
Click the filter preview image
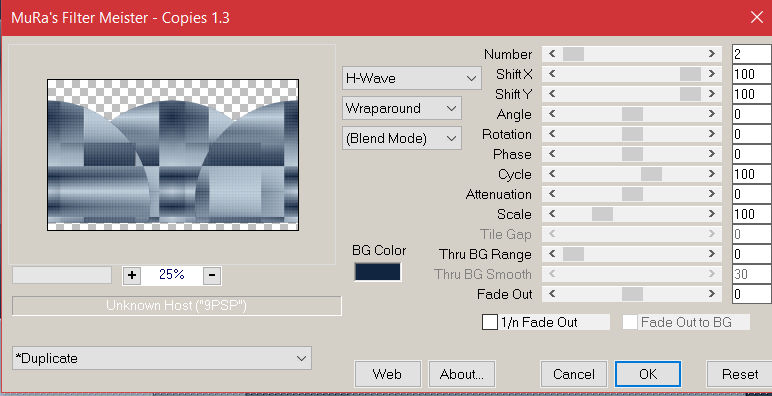point(173,155)
